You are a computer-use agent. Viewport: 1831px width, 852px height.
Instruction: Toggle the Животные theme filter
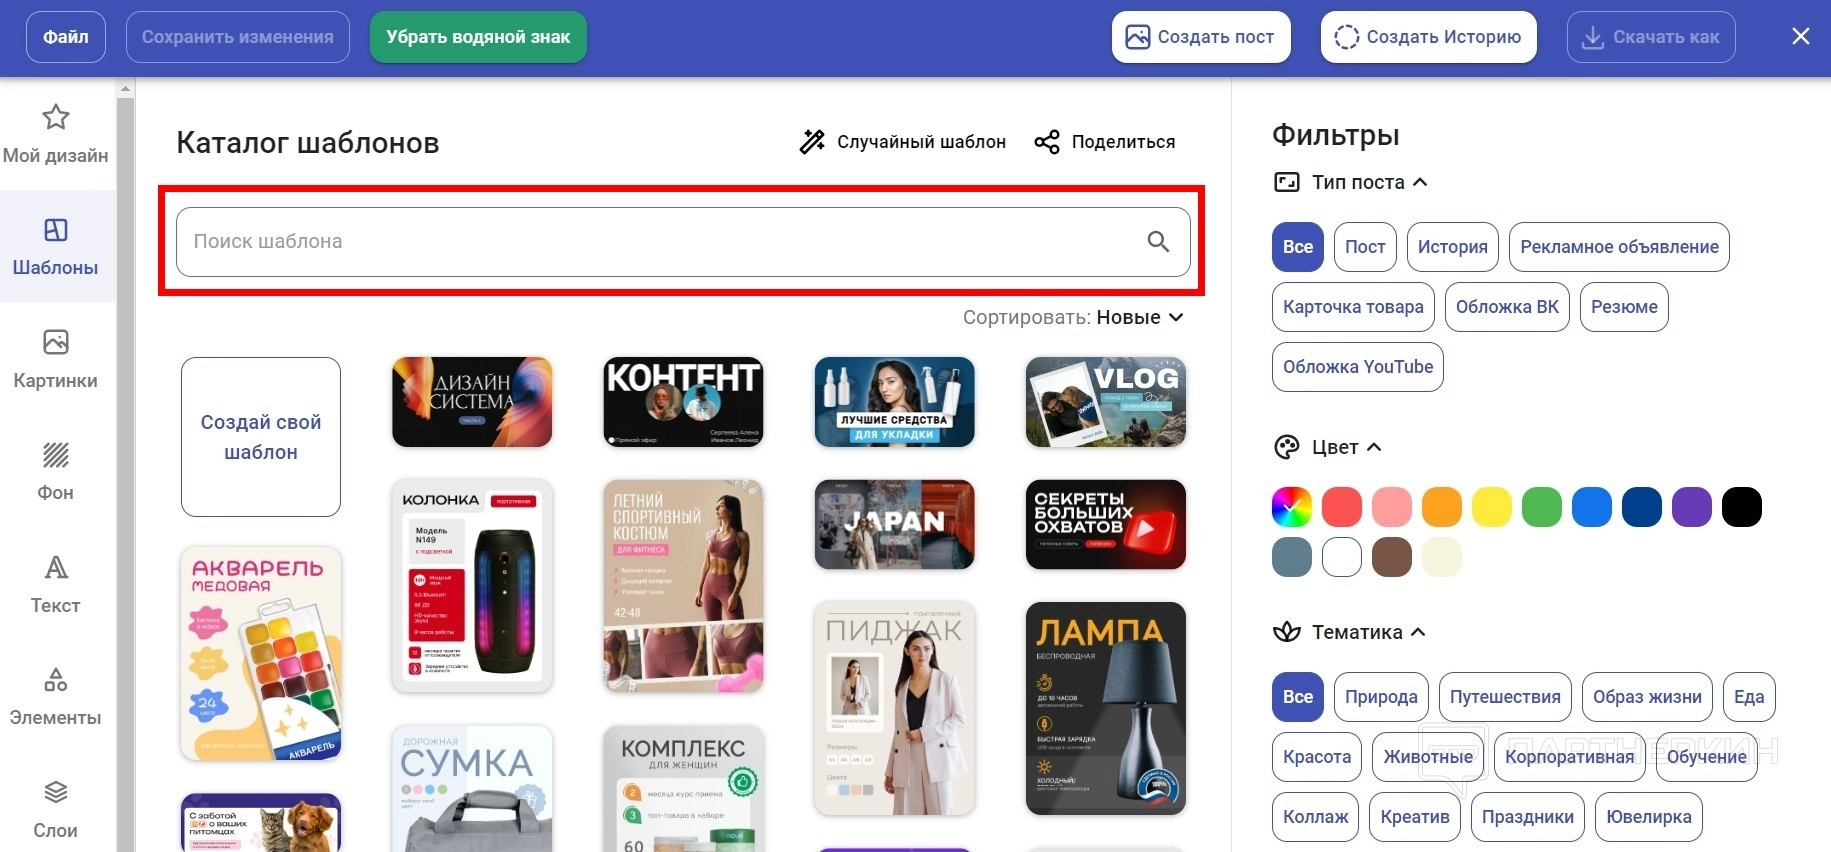click(1428, 757)
